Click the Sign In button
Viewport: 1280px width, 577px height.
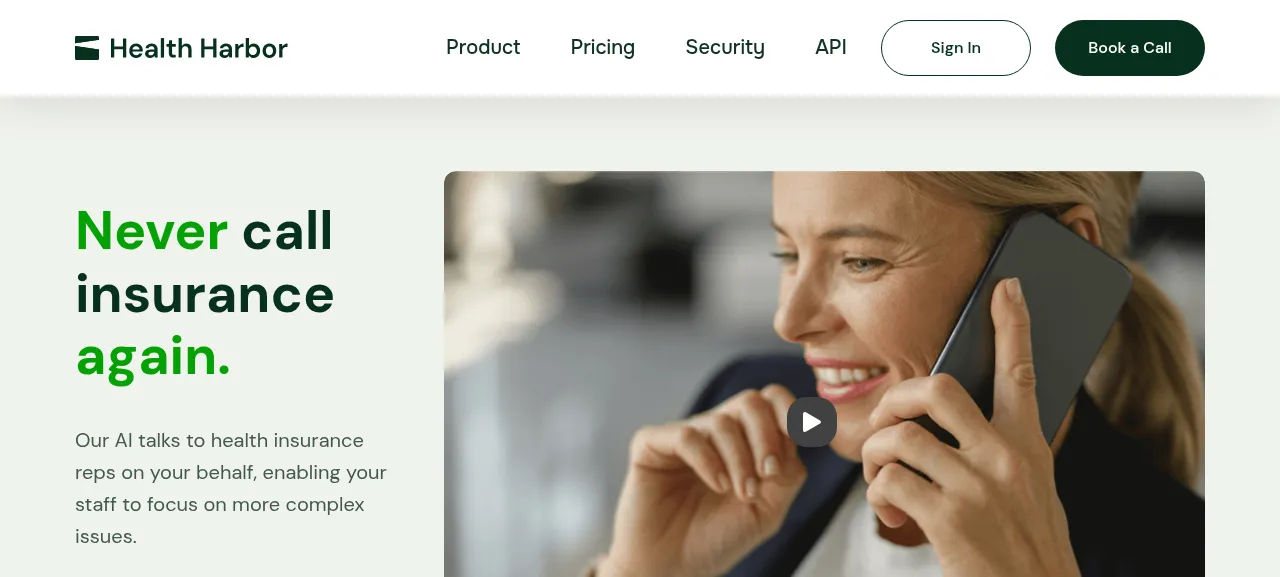[956, 48]
